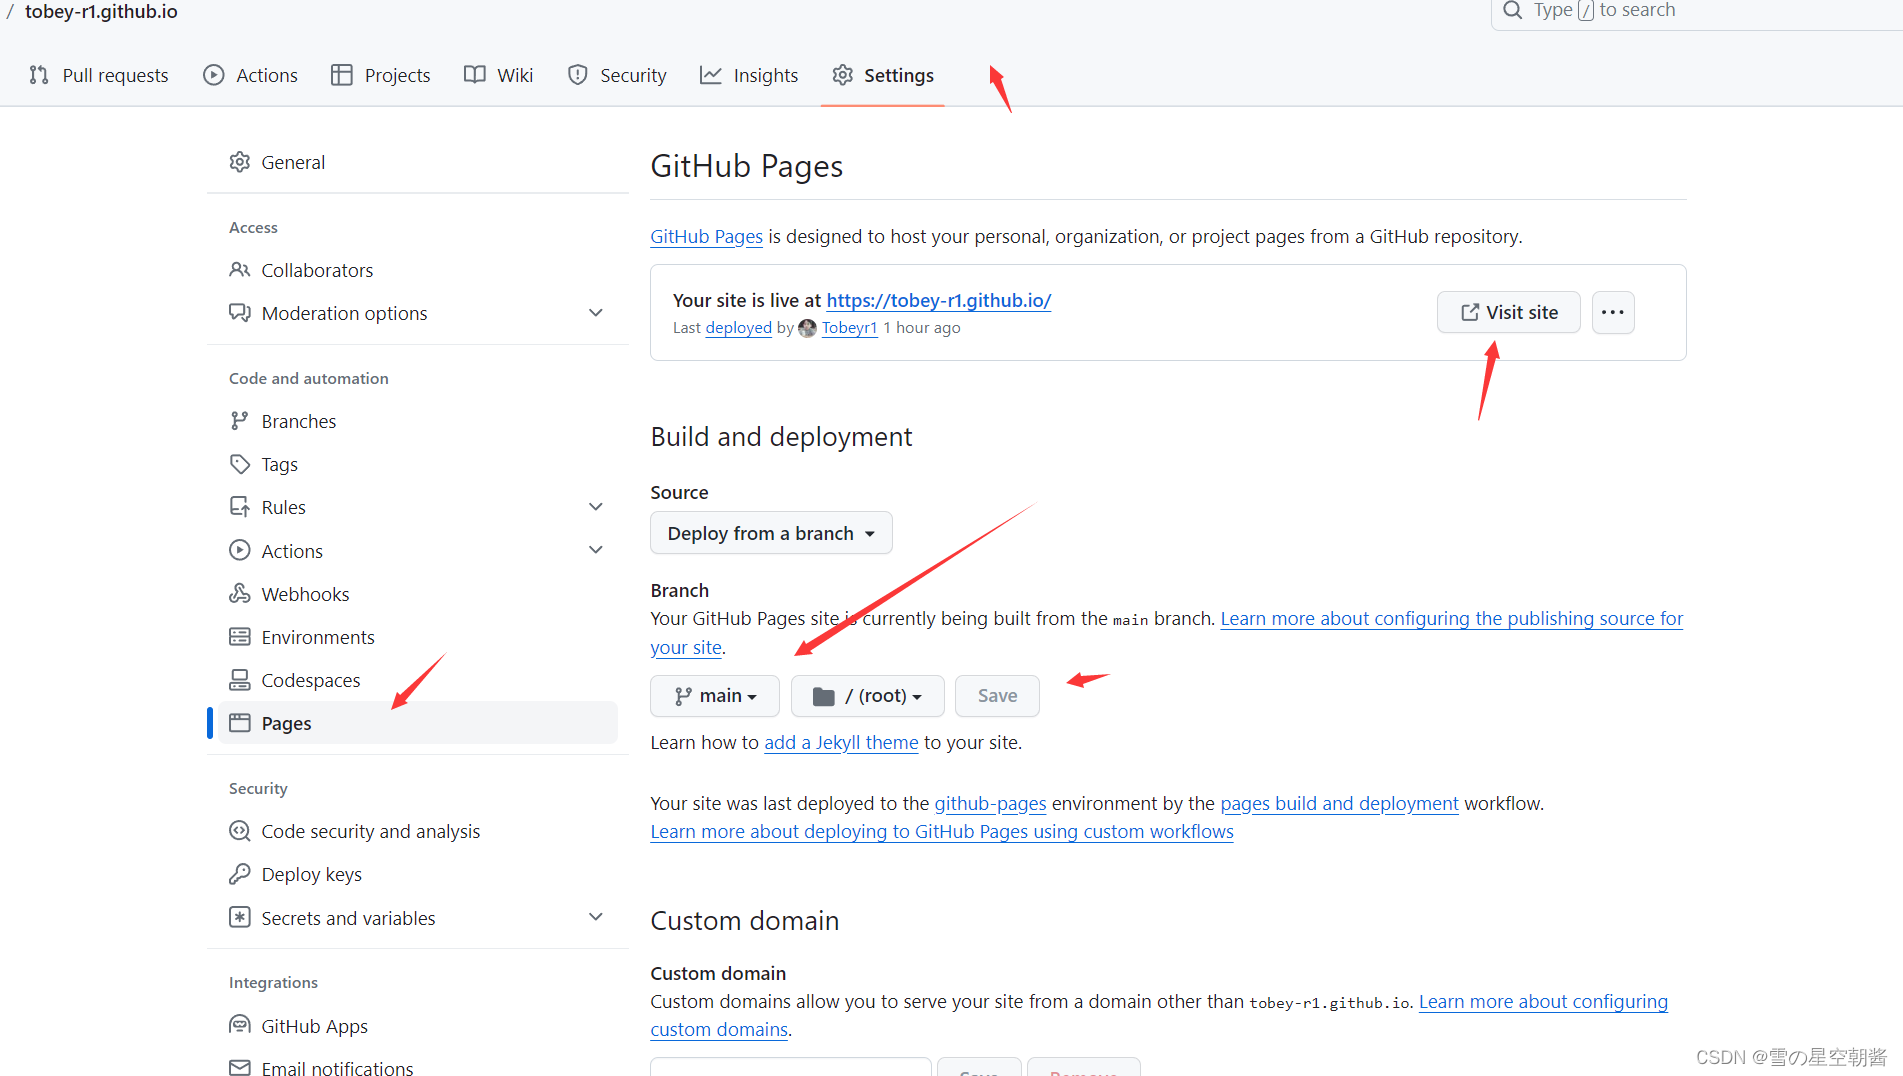Viewport: 1903px width, 1076px height.
Task: View the Insights tab
Action: pos(750,75)
